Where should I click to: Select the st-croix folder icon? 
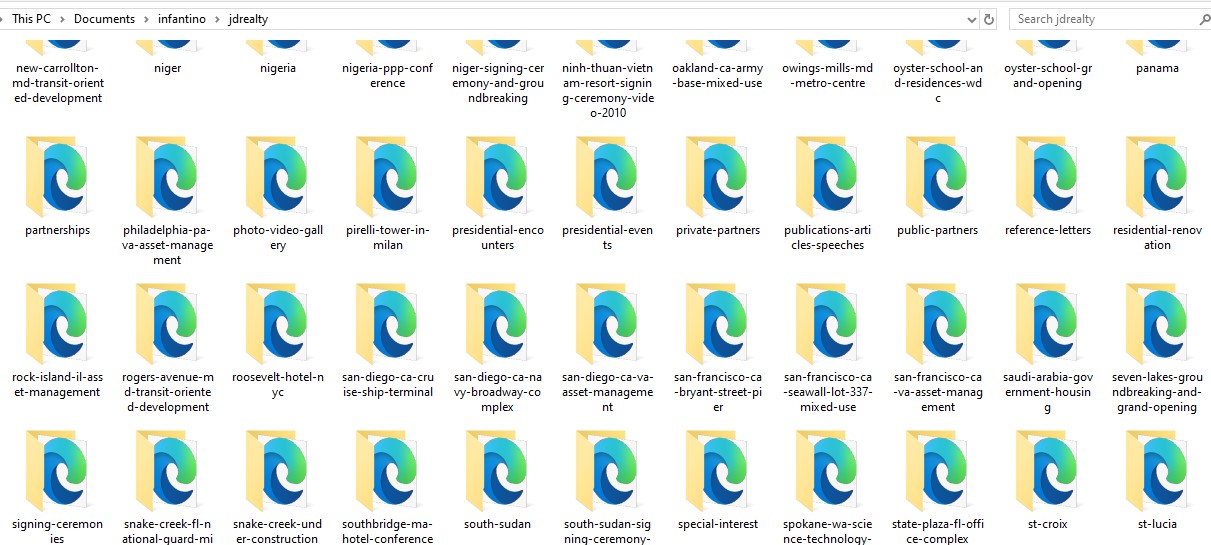(x=1047, y=471)
